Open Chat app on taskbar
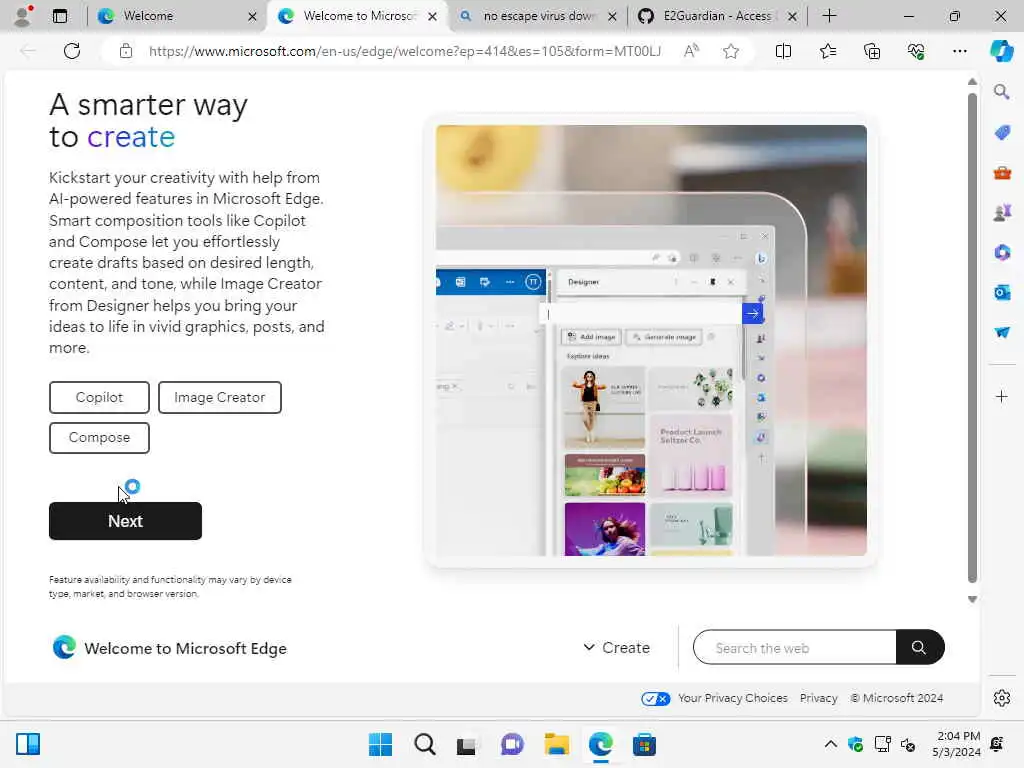Image resolution: width=1024 pixels, height=768 pixels. pyautogui.click(x=512, y=744)
